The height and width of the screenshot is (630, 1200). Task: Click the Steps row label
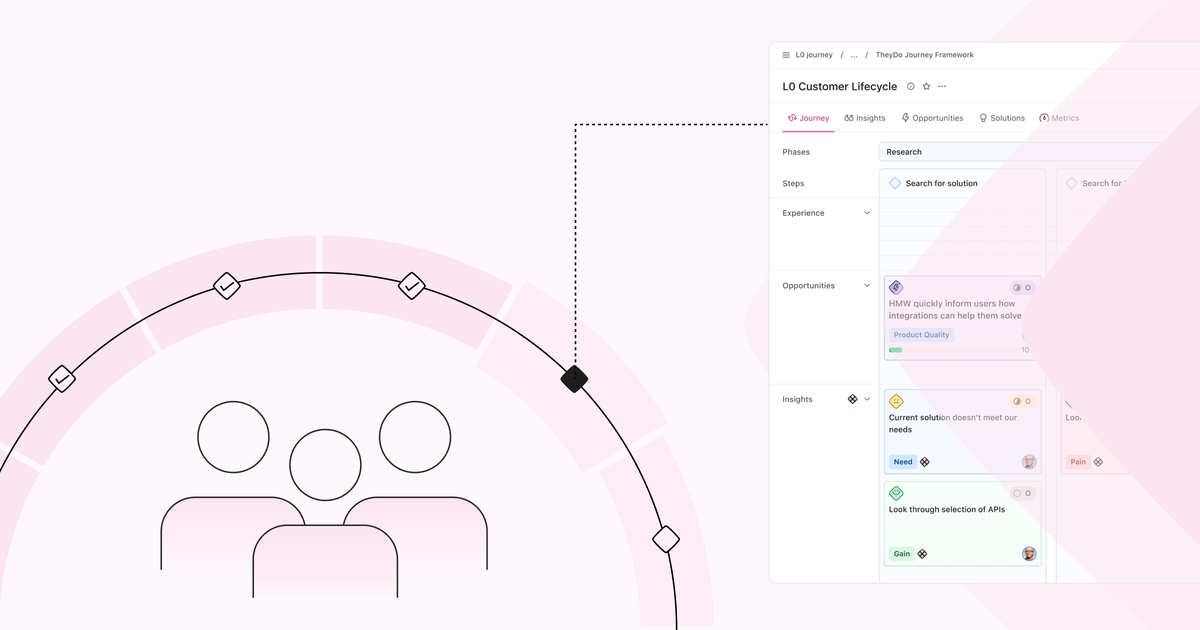click(793, 183)
